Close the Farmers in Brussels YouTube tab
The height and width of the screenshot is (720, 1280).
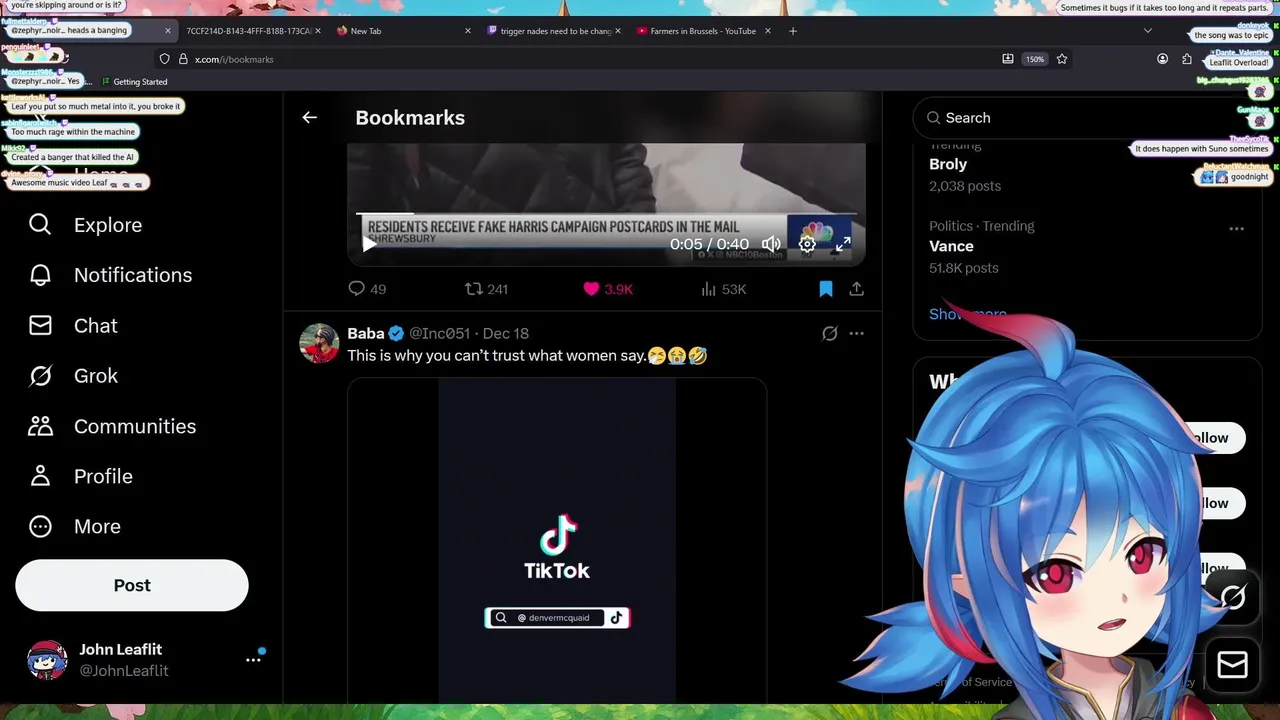[768, 31]
